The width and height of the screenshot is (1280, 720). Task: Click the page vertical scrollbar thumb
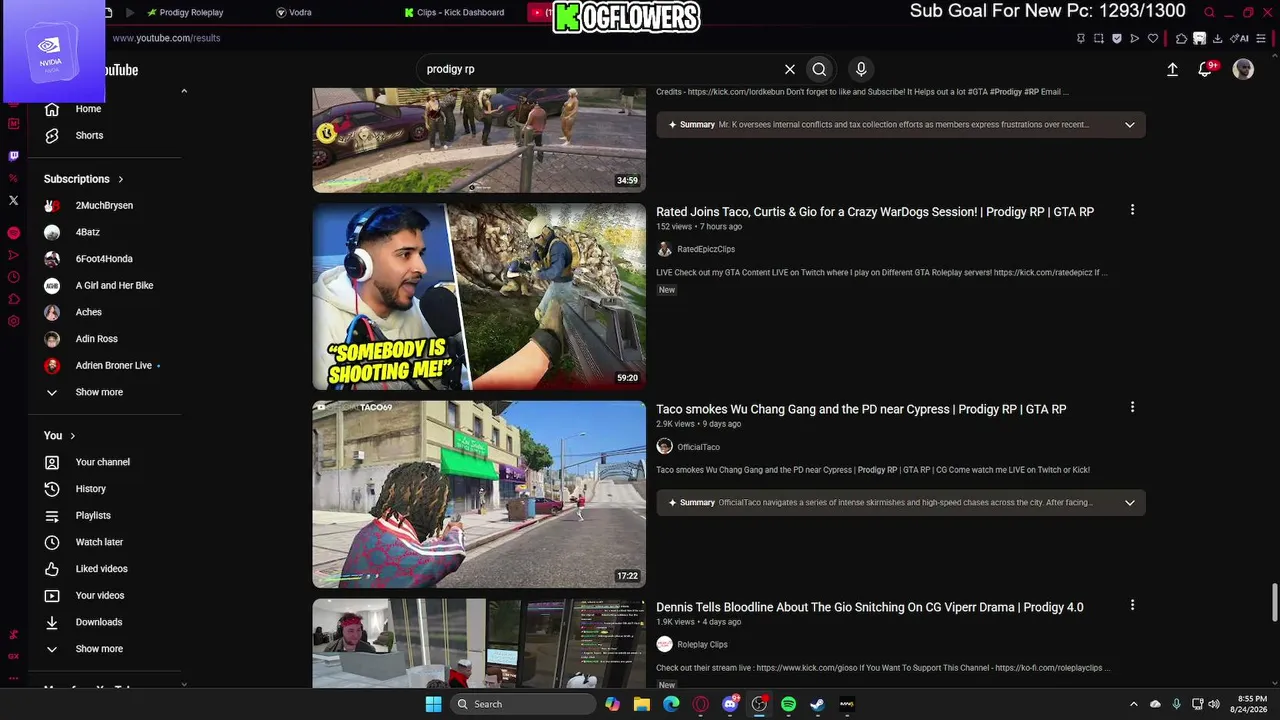pyautogui.click(x=1275, y=602)
